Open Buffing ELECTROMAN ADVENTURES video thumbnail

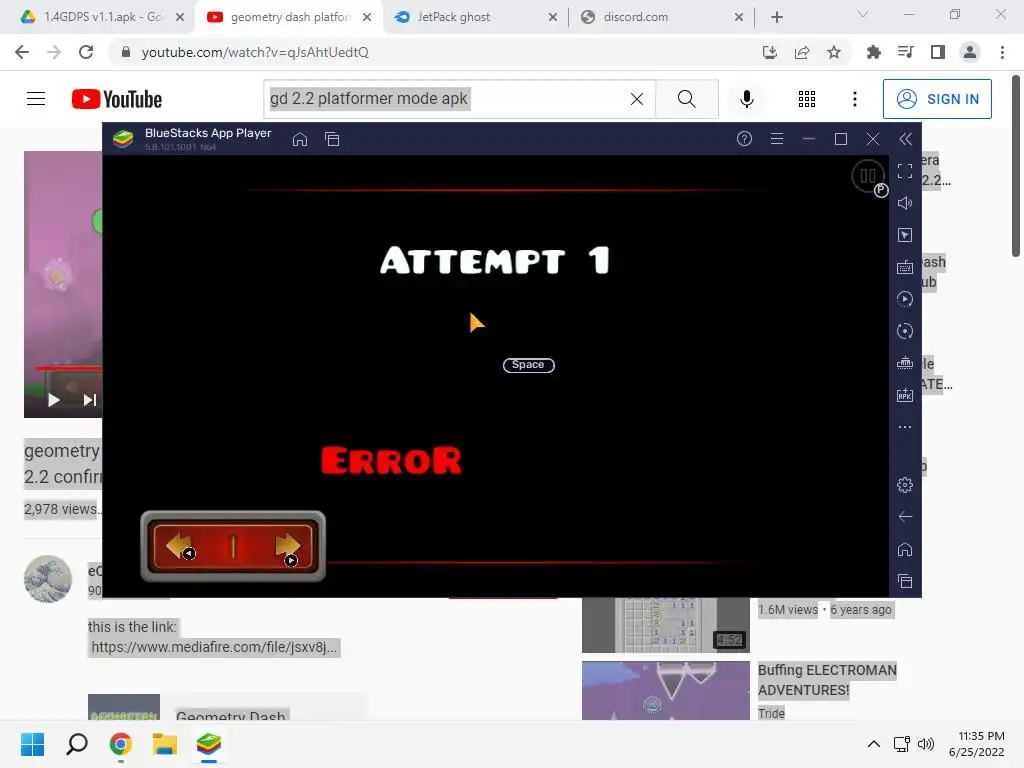click(665, 690)
